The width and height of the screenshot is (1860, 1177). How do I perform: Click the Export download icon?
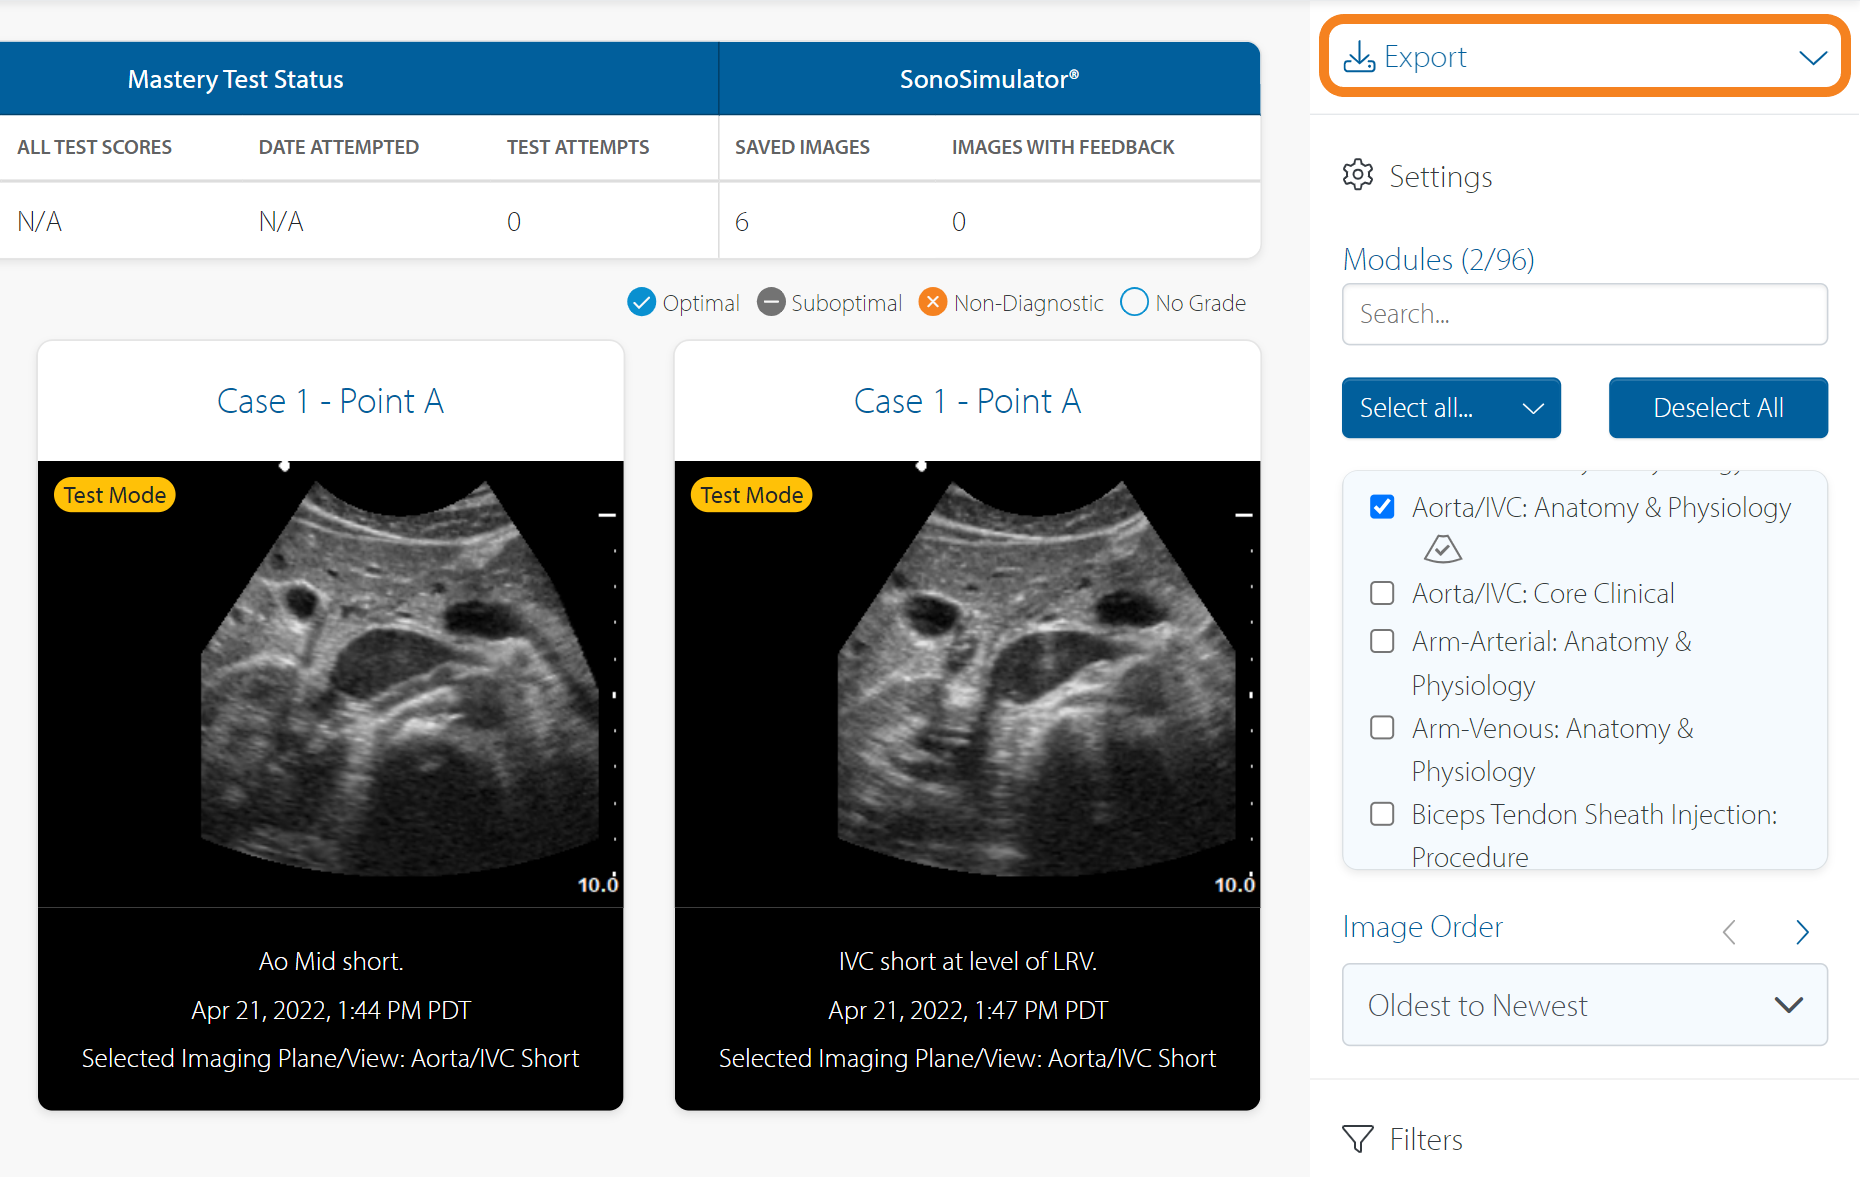tap(1358, 57)
